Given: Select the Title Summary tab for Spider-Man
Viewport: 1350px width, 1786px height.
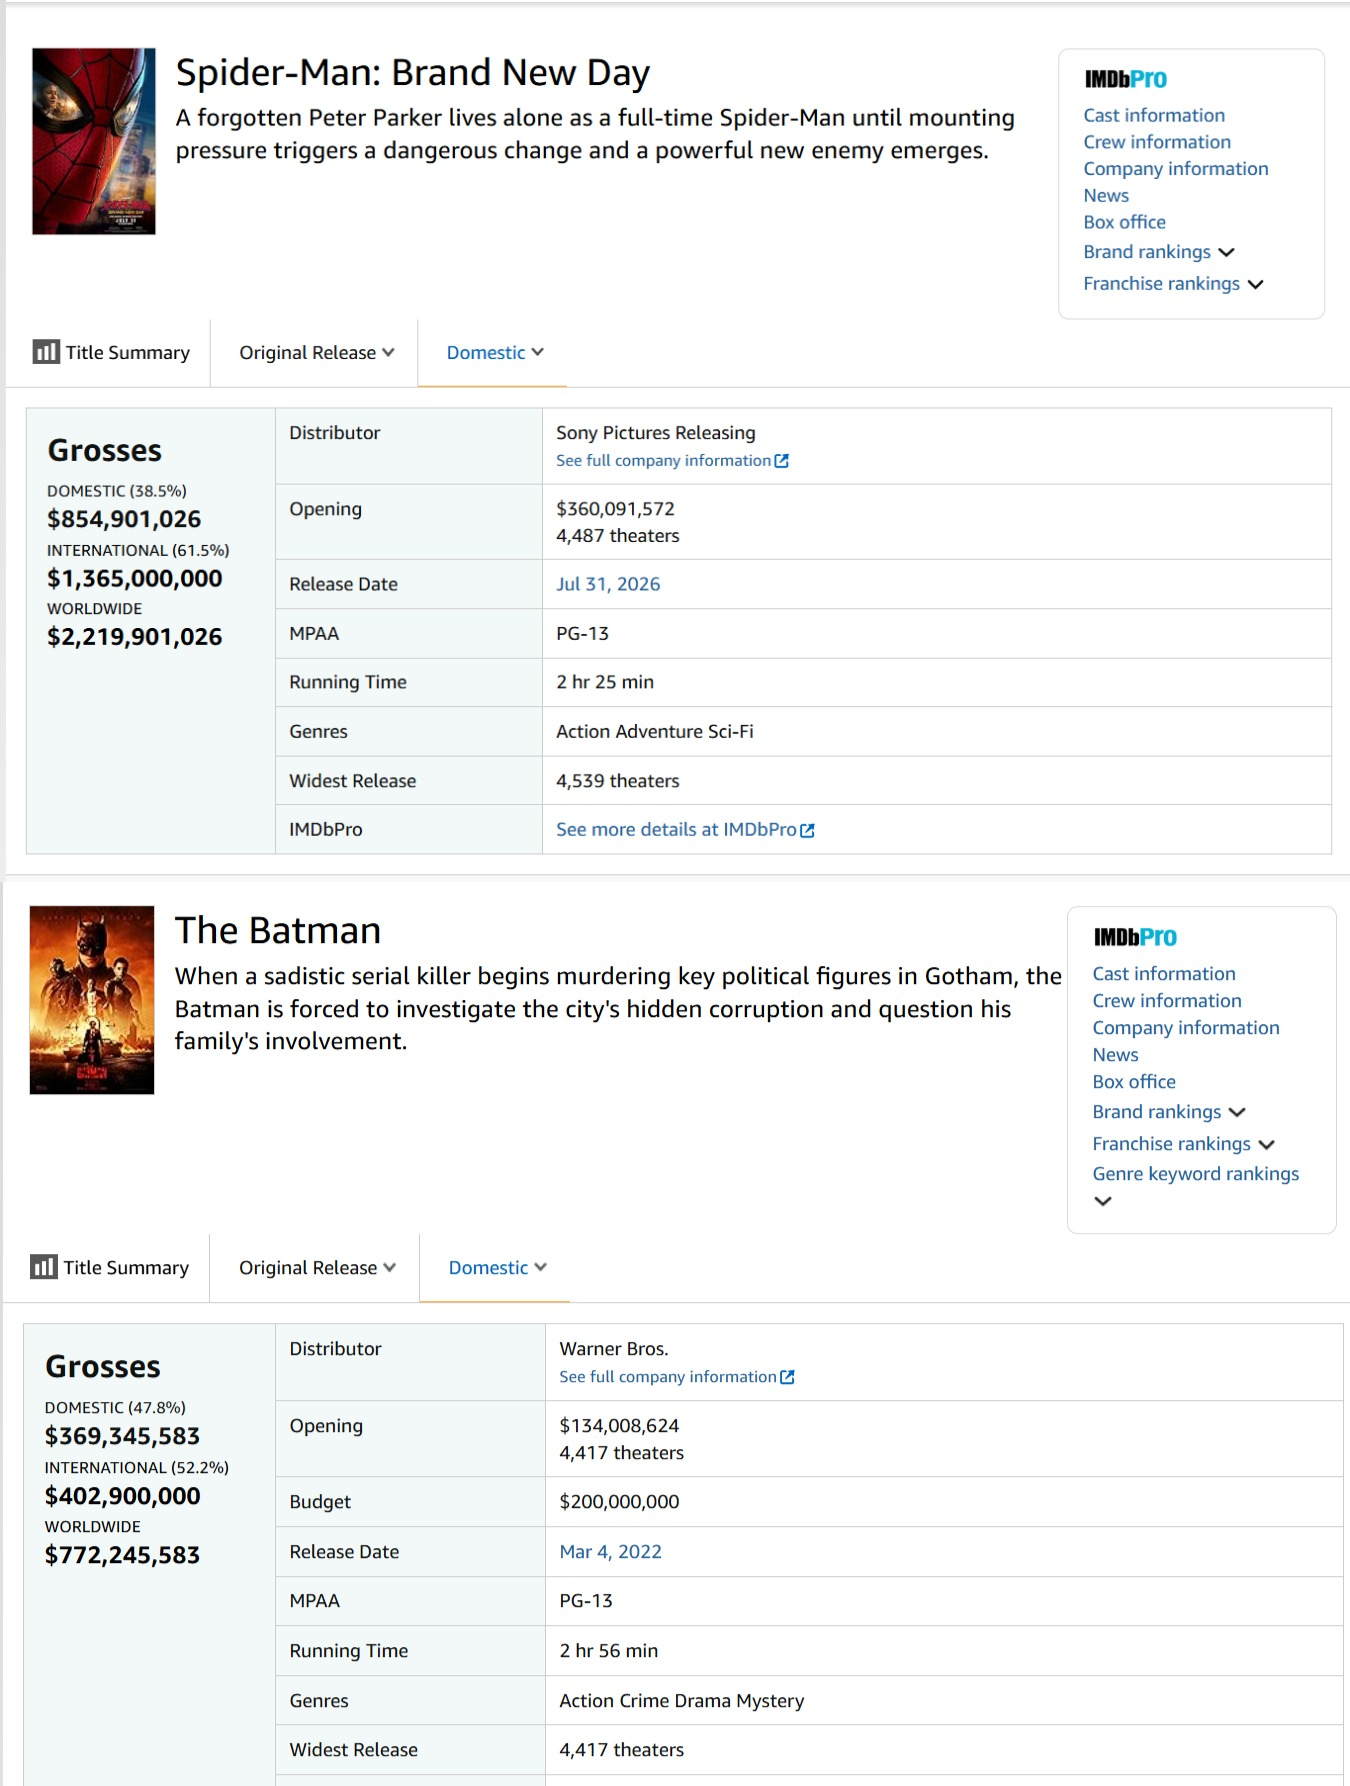Looking at the screenshot, I should click(x=111, y=352).
